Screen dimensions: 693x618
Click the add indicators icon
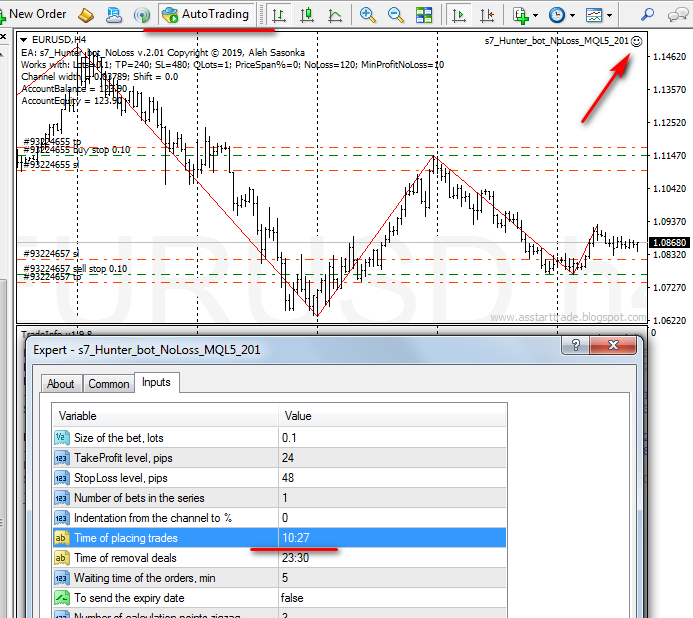point(521,15)
